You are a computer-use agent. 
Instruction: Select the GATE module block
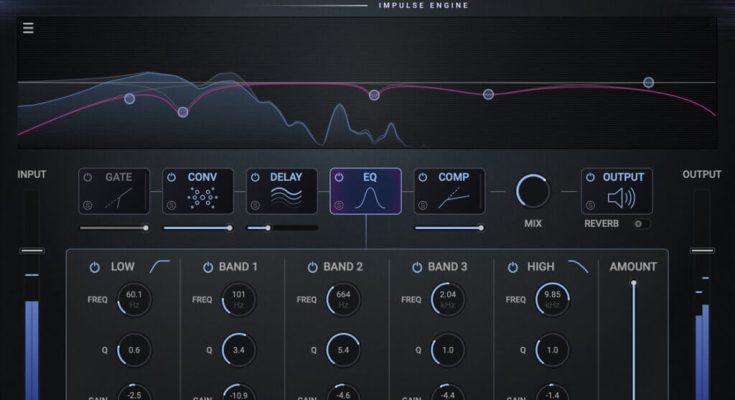[x=113, y=191]
